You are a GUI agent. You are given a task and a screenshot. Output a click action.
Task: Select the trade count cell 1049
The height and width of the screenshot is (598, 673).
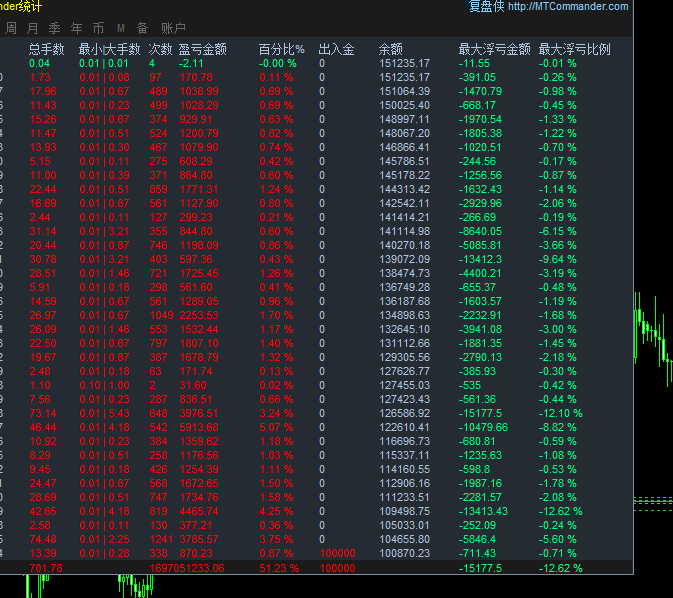[x=161, y=316]
